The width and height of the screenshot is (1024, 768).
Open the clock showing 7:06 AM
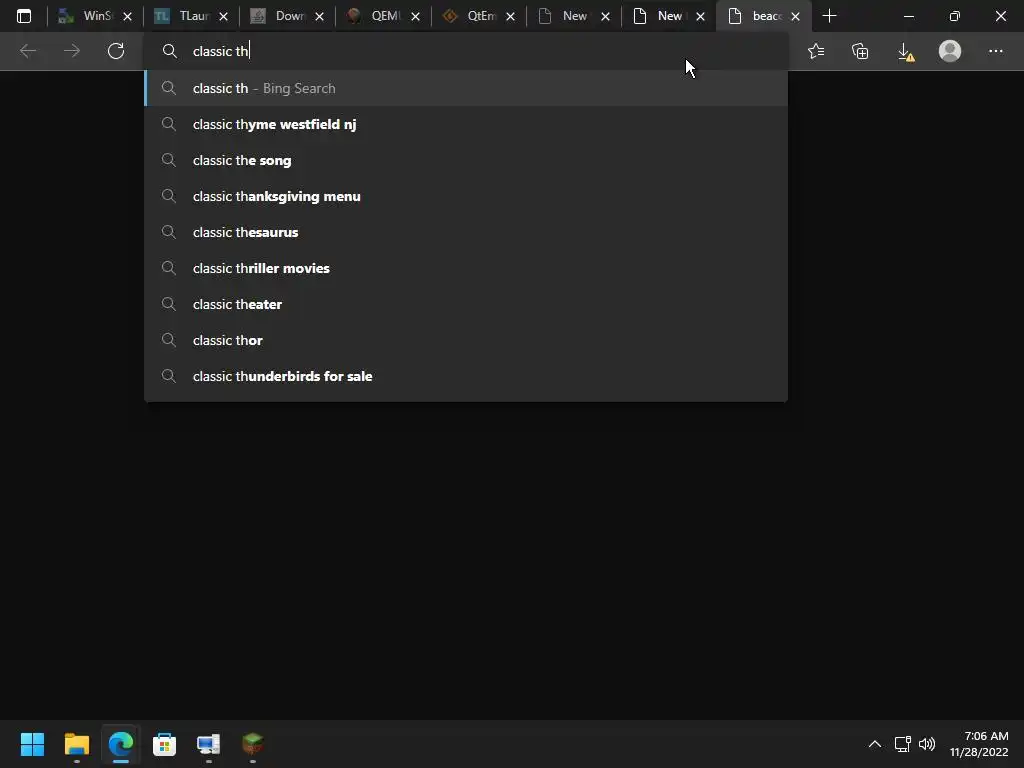coord(979,744)
